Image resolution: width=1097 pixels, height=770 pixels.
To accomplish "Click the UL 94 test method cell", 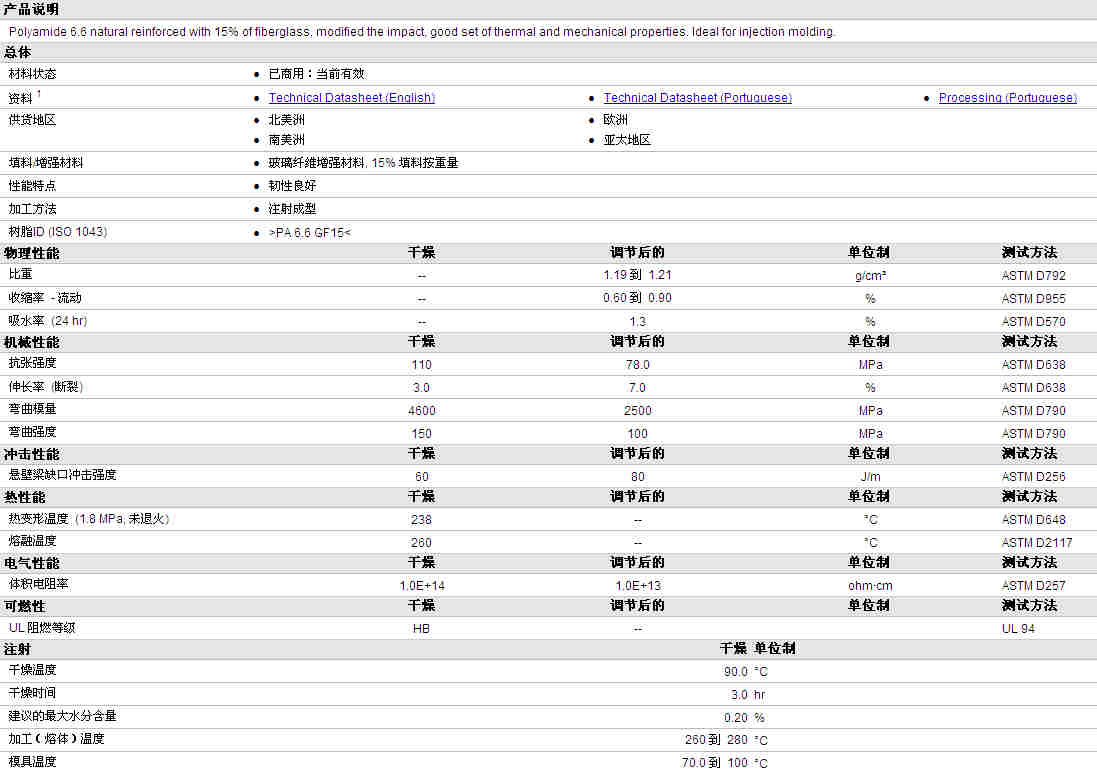I will pos(1018,629).
